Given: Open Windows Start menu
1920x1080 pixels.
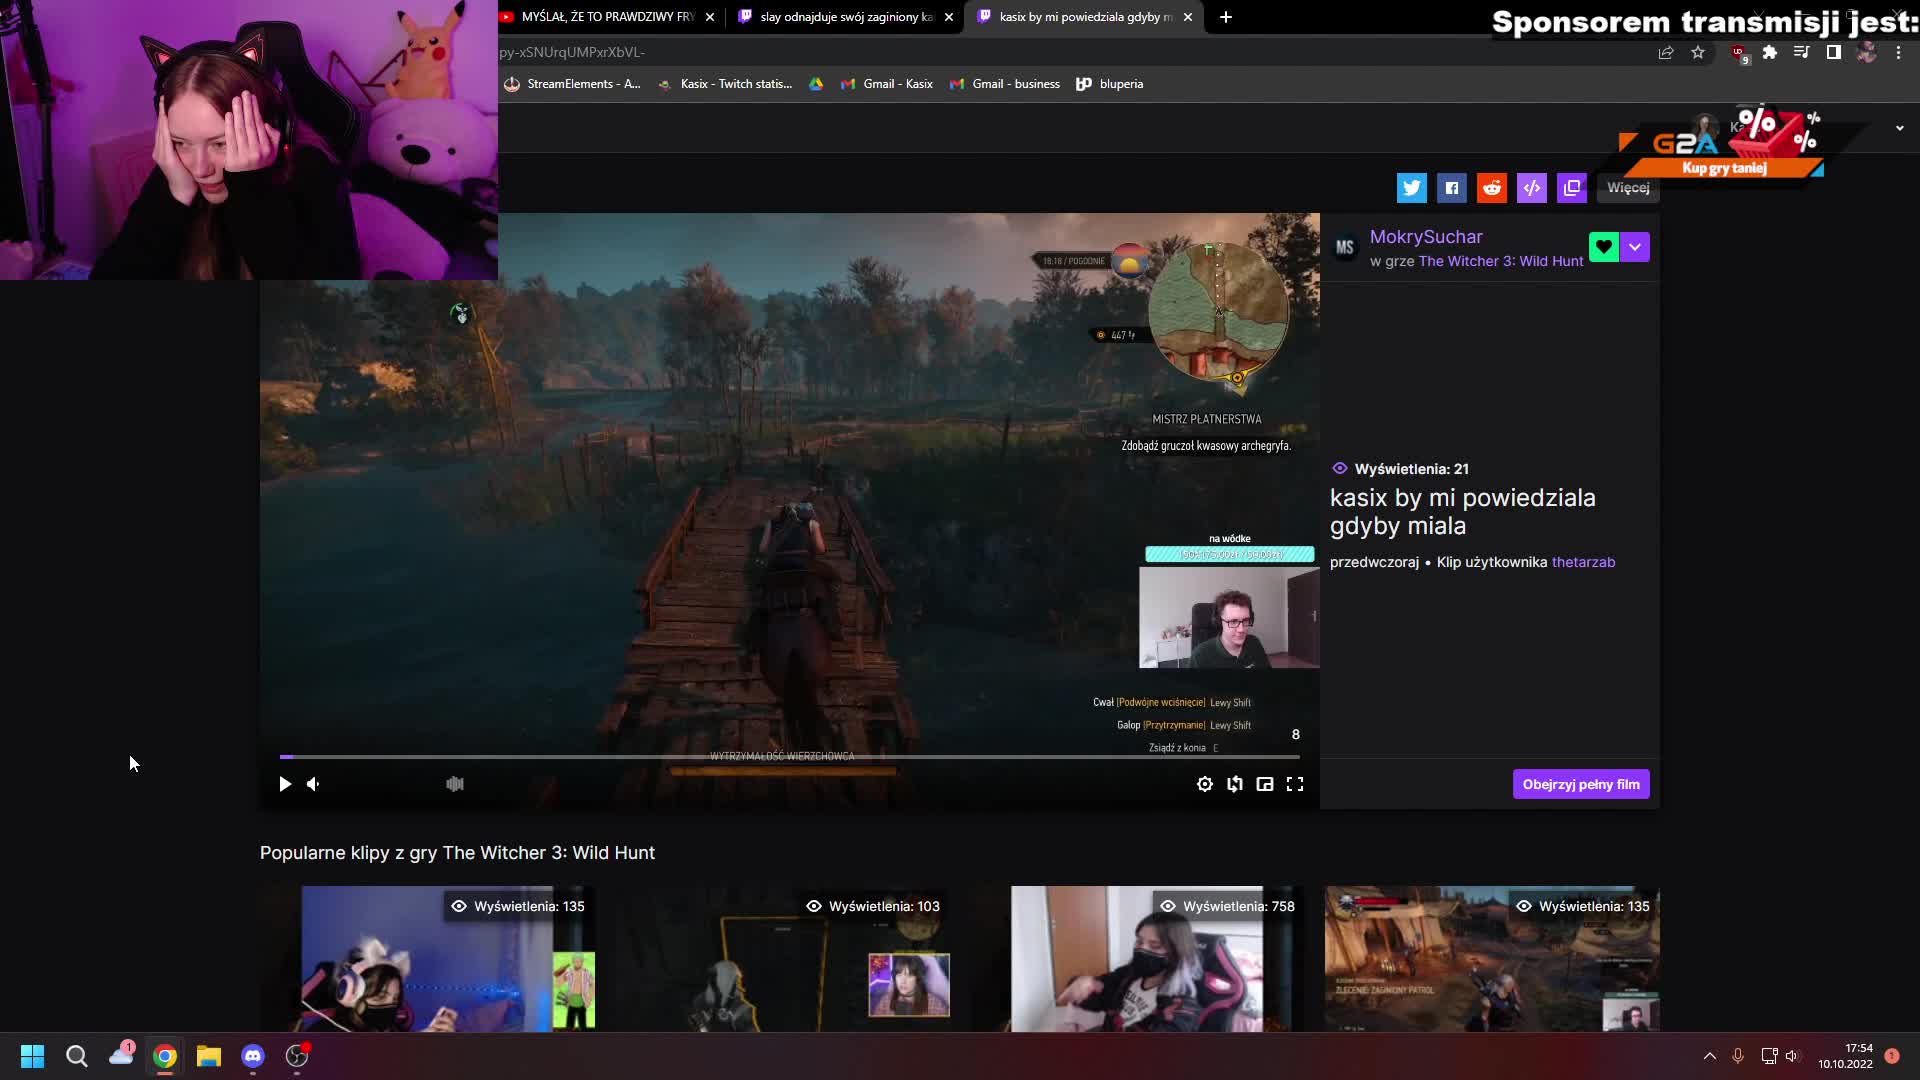Looking at the screenshot, I should pyautogui.click(x=33, y=1056).
